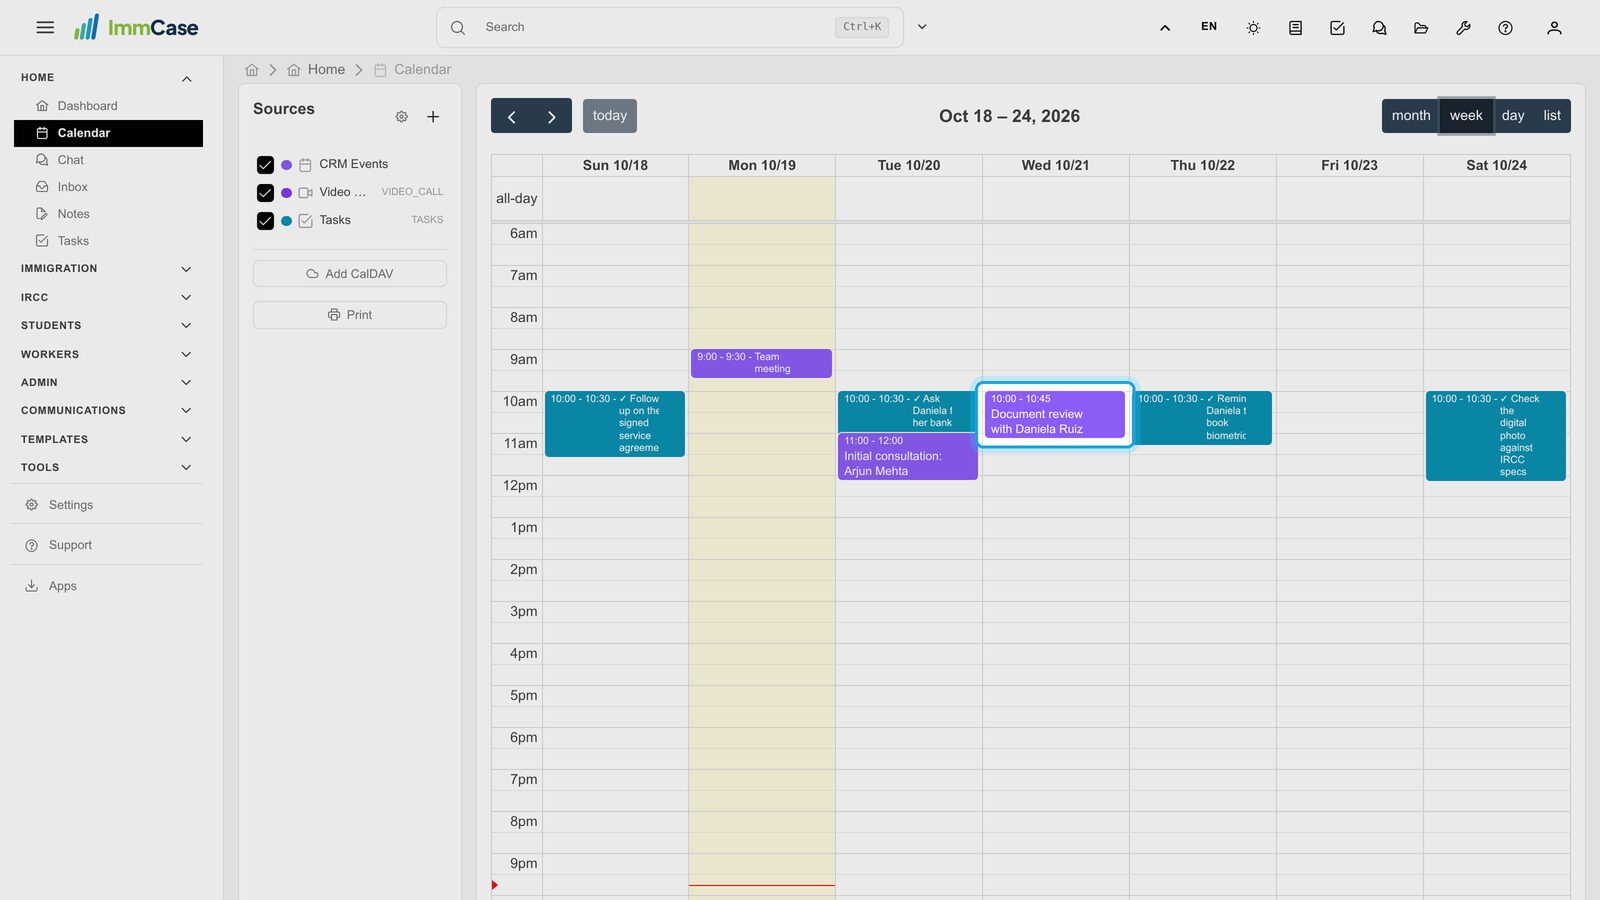Go to previous week arrow

(511, 116)
